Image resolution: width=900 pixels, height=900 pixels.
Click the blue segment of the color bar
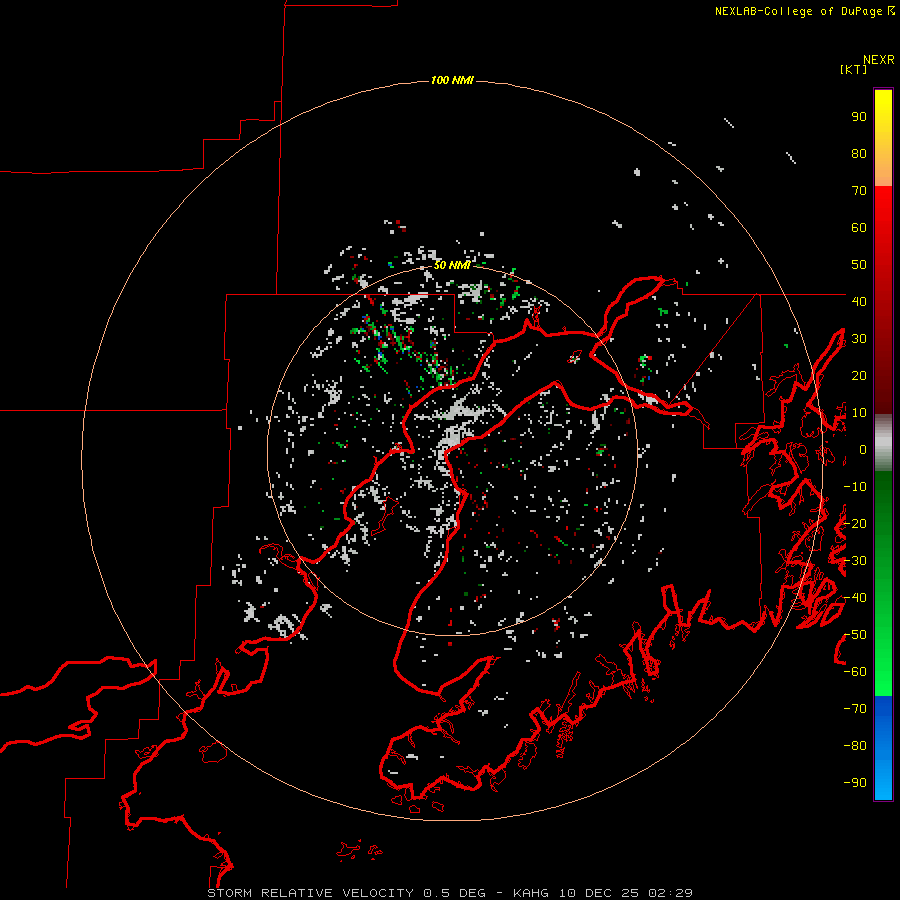point(883,748)
